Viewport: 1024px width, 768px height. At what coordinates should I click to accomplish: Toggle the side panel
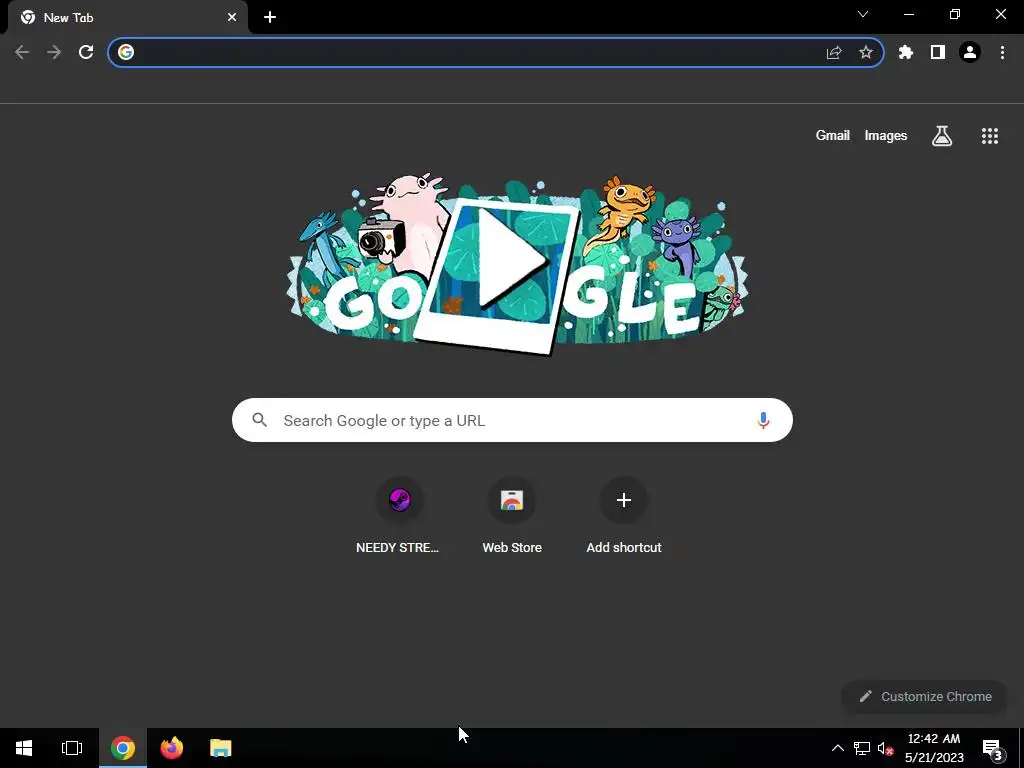point(938,52)
